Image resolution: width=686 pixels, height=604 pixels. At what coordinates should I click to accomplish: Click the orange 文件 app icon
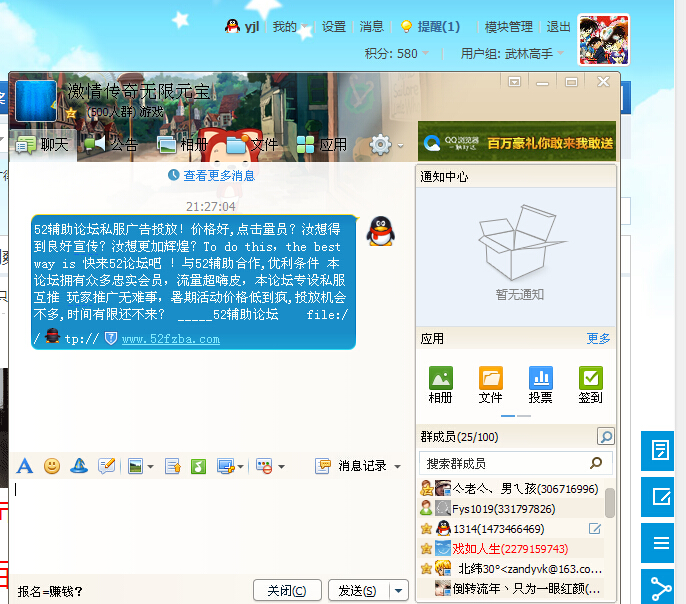[491, 385]
